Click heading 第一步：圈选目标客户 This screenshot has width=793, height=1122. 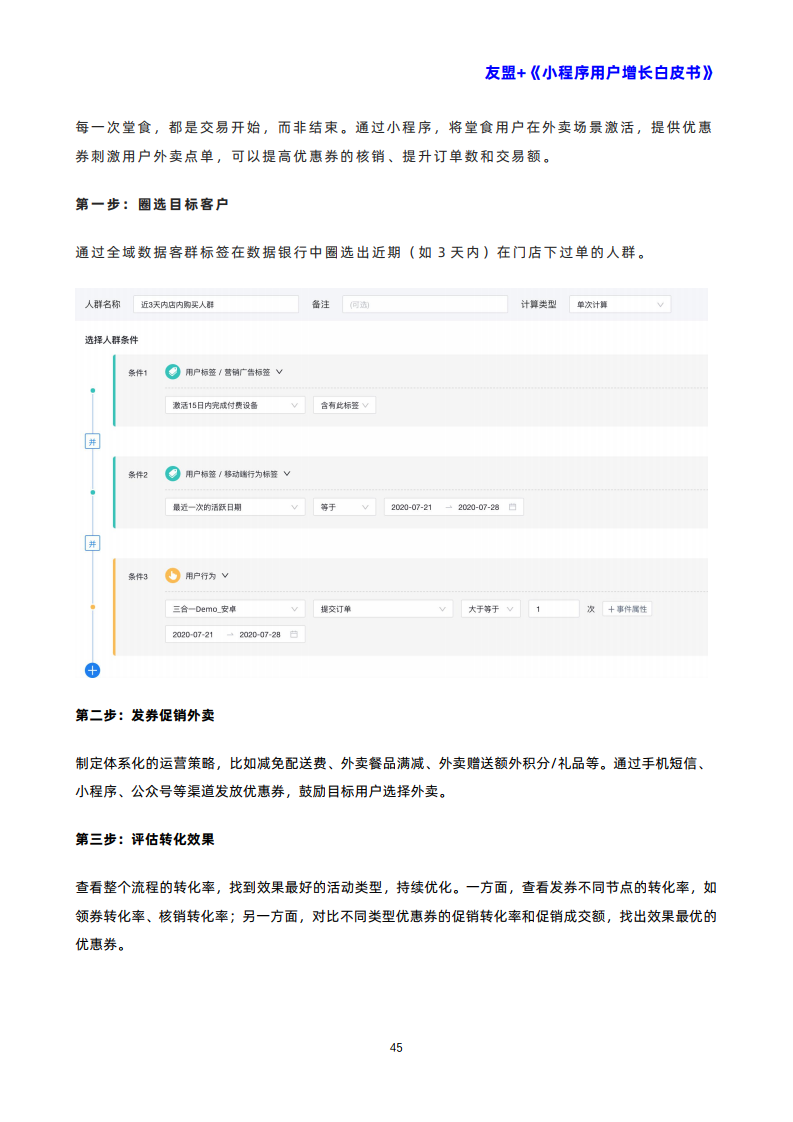(x=152, y=205)
